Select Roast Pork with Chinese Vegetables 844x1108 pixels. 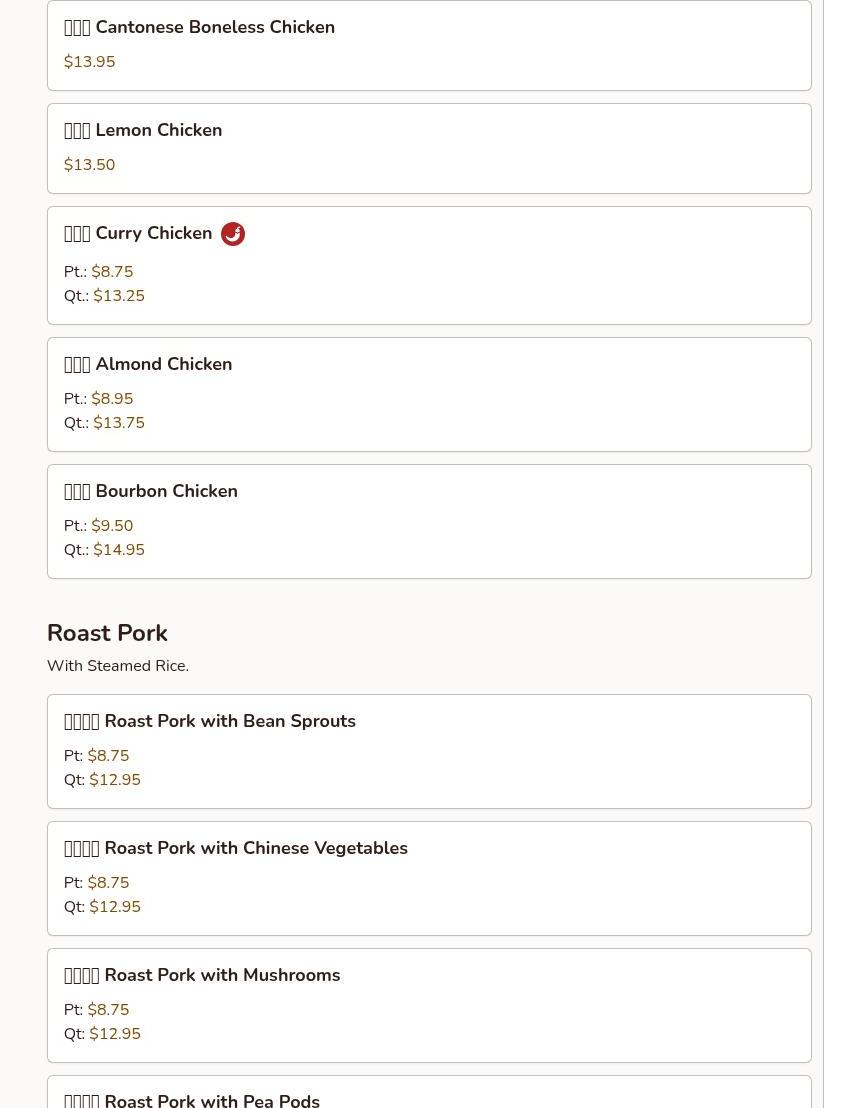coord(236,849)
